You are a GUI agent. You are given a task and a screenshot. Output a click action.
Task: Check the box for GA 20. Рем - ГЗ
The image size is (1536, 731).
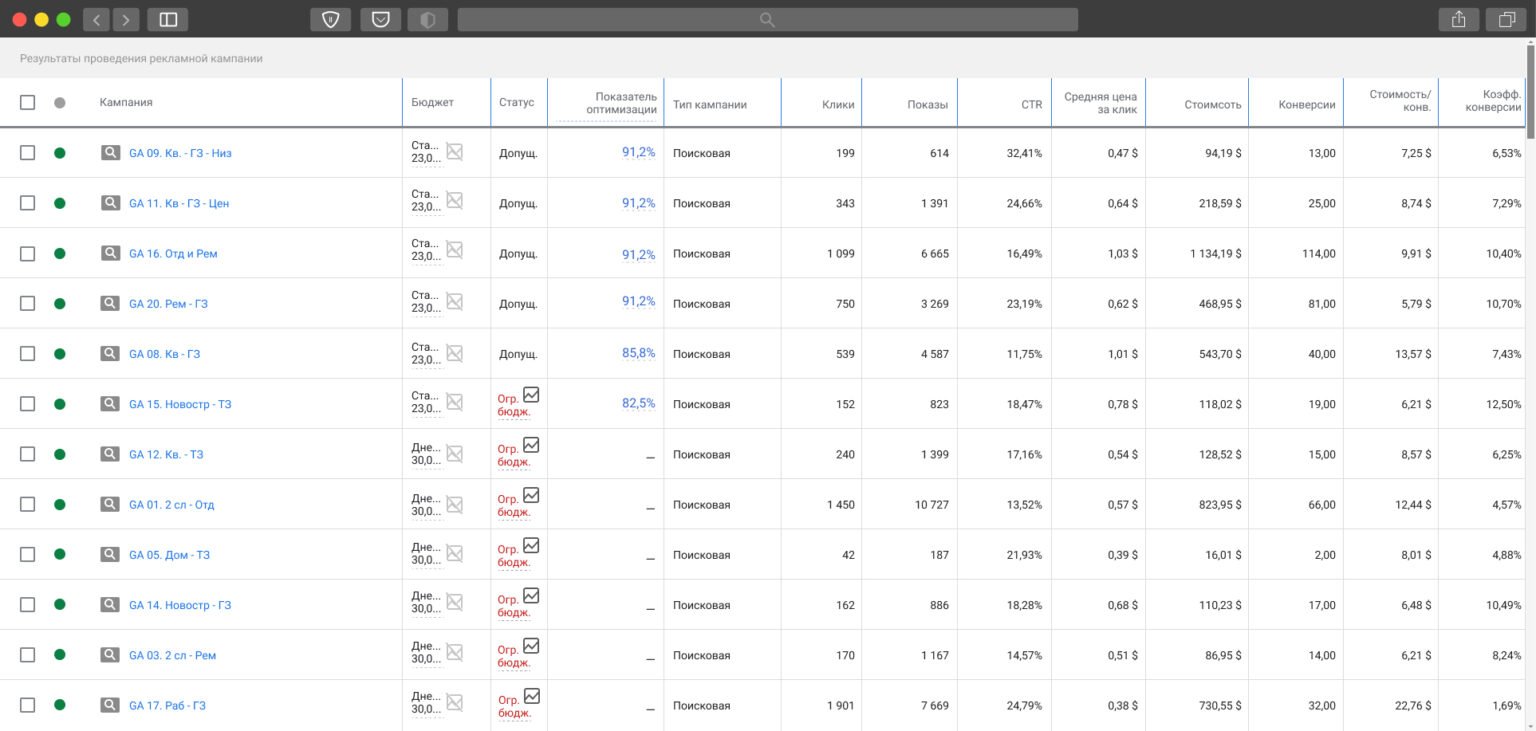(28, 304)
